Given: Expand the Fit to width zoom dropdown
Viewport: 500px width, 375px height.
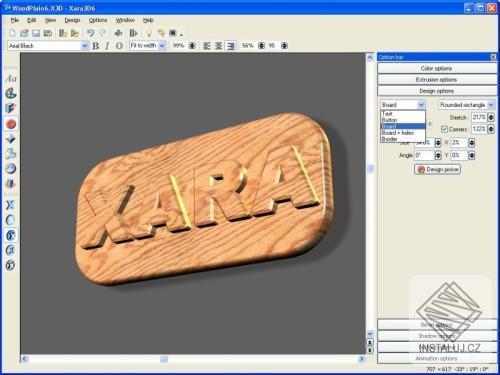Looking at the screenshot, I should pos(162,46).
